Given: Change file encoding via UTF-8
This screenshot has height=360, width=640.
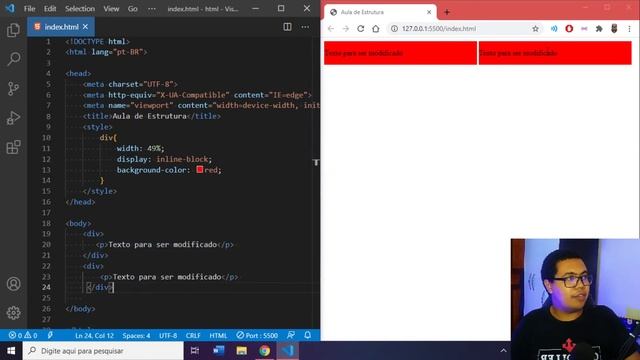Looking at the screenshot, I should click(168, 336).
